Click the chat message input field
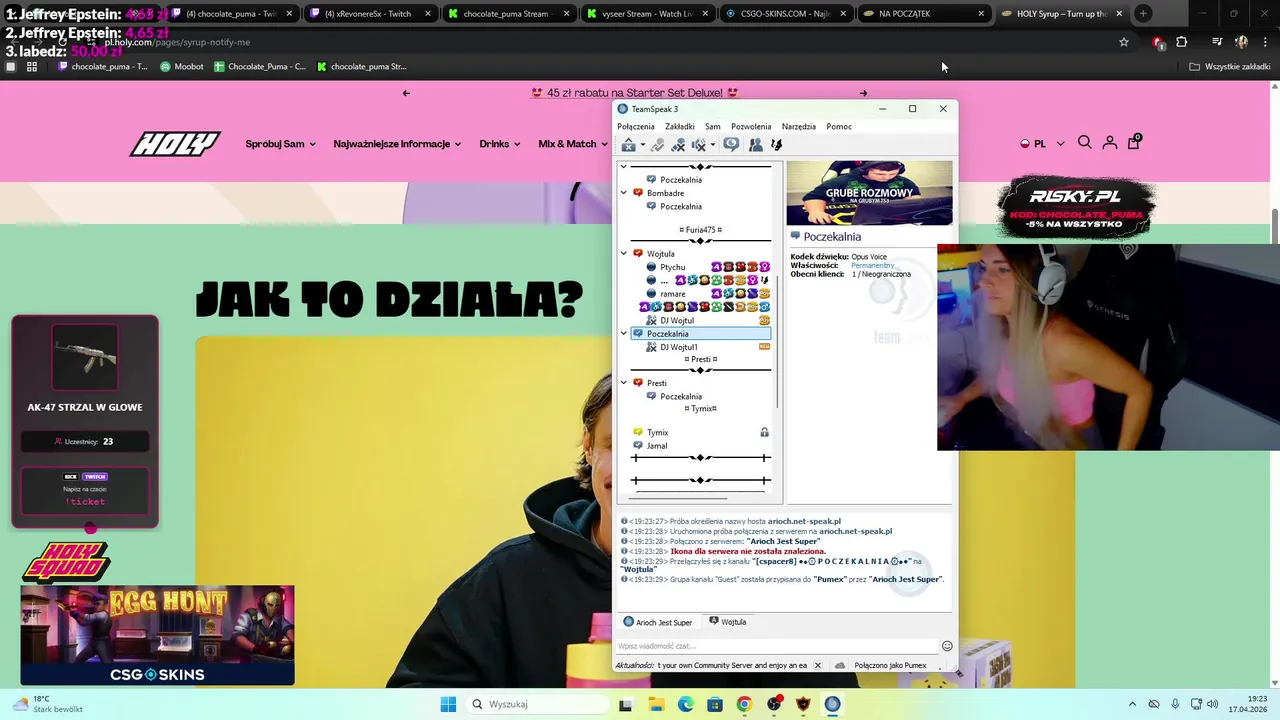1280x720 pixels. [x=776, y=646]
